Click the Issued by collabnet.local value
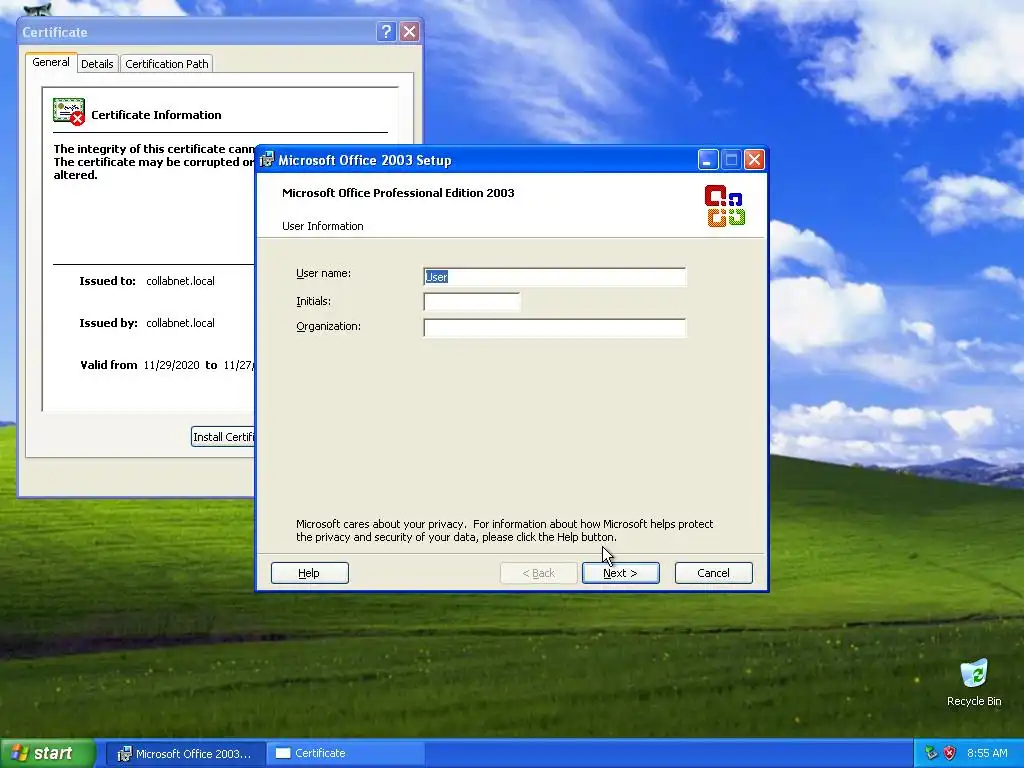Image resolution: width=1024 pixels, height=768 pixels. tap(180, 323)
